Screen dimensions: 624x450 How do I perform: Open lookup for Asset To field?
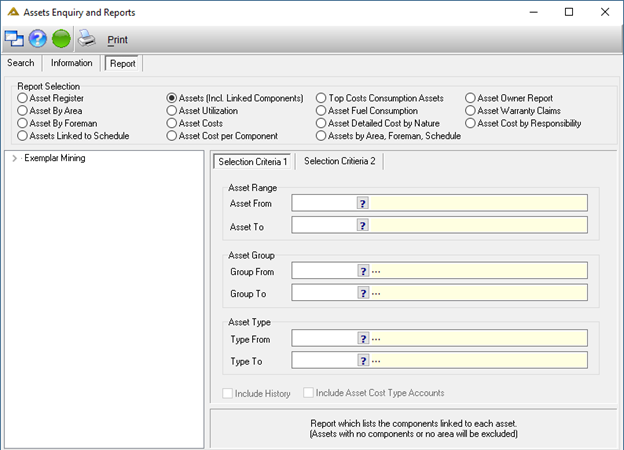tap(363, 226)
